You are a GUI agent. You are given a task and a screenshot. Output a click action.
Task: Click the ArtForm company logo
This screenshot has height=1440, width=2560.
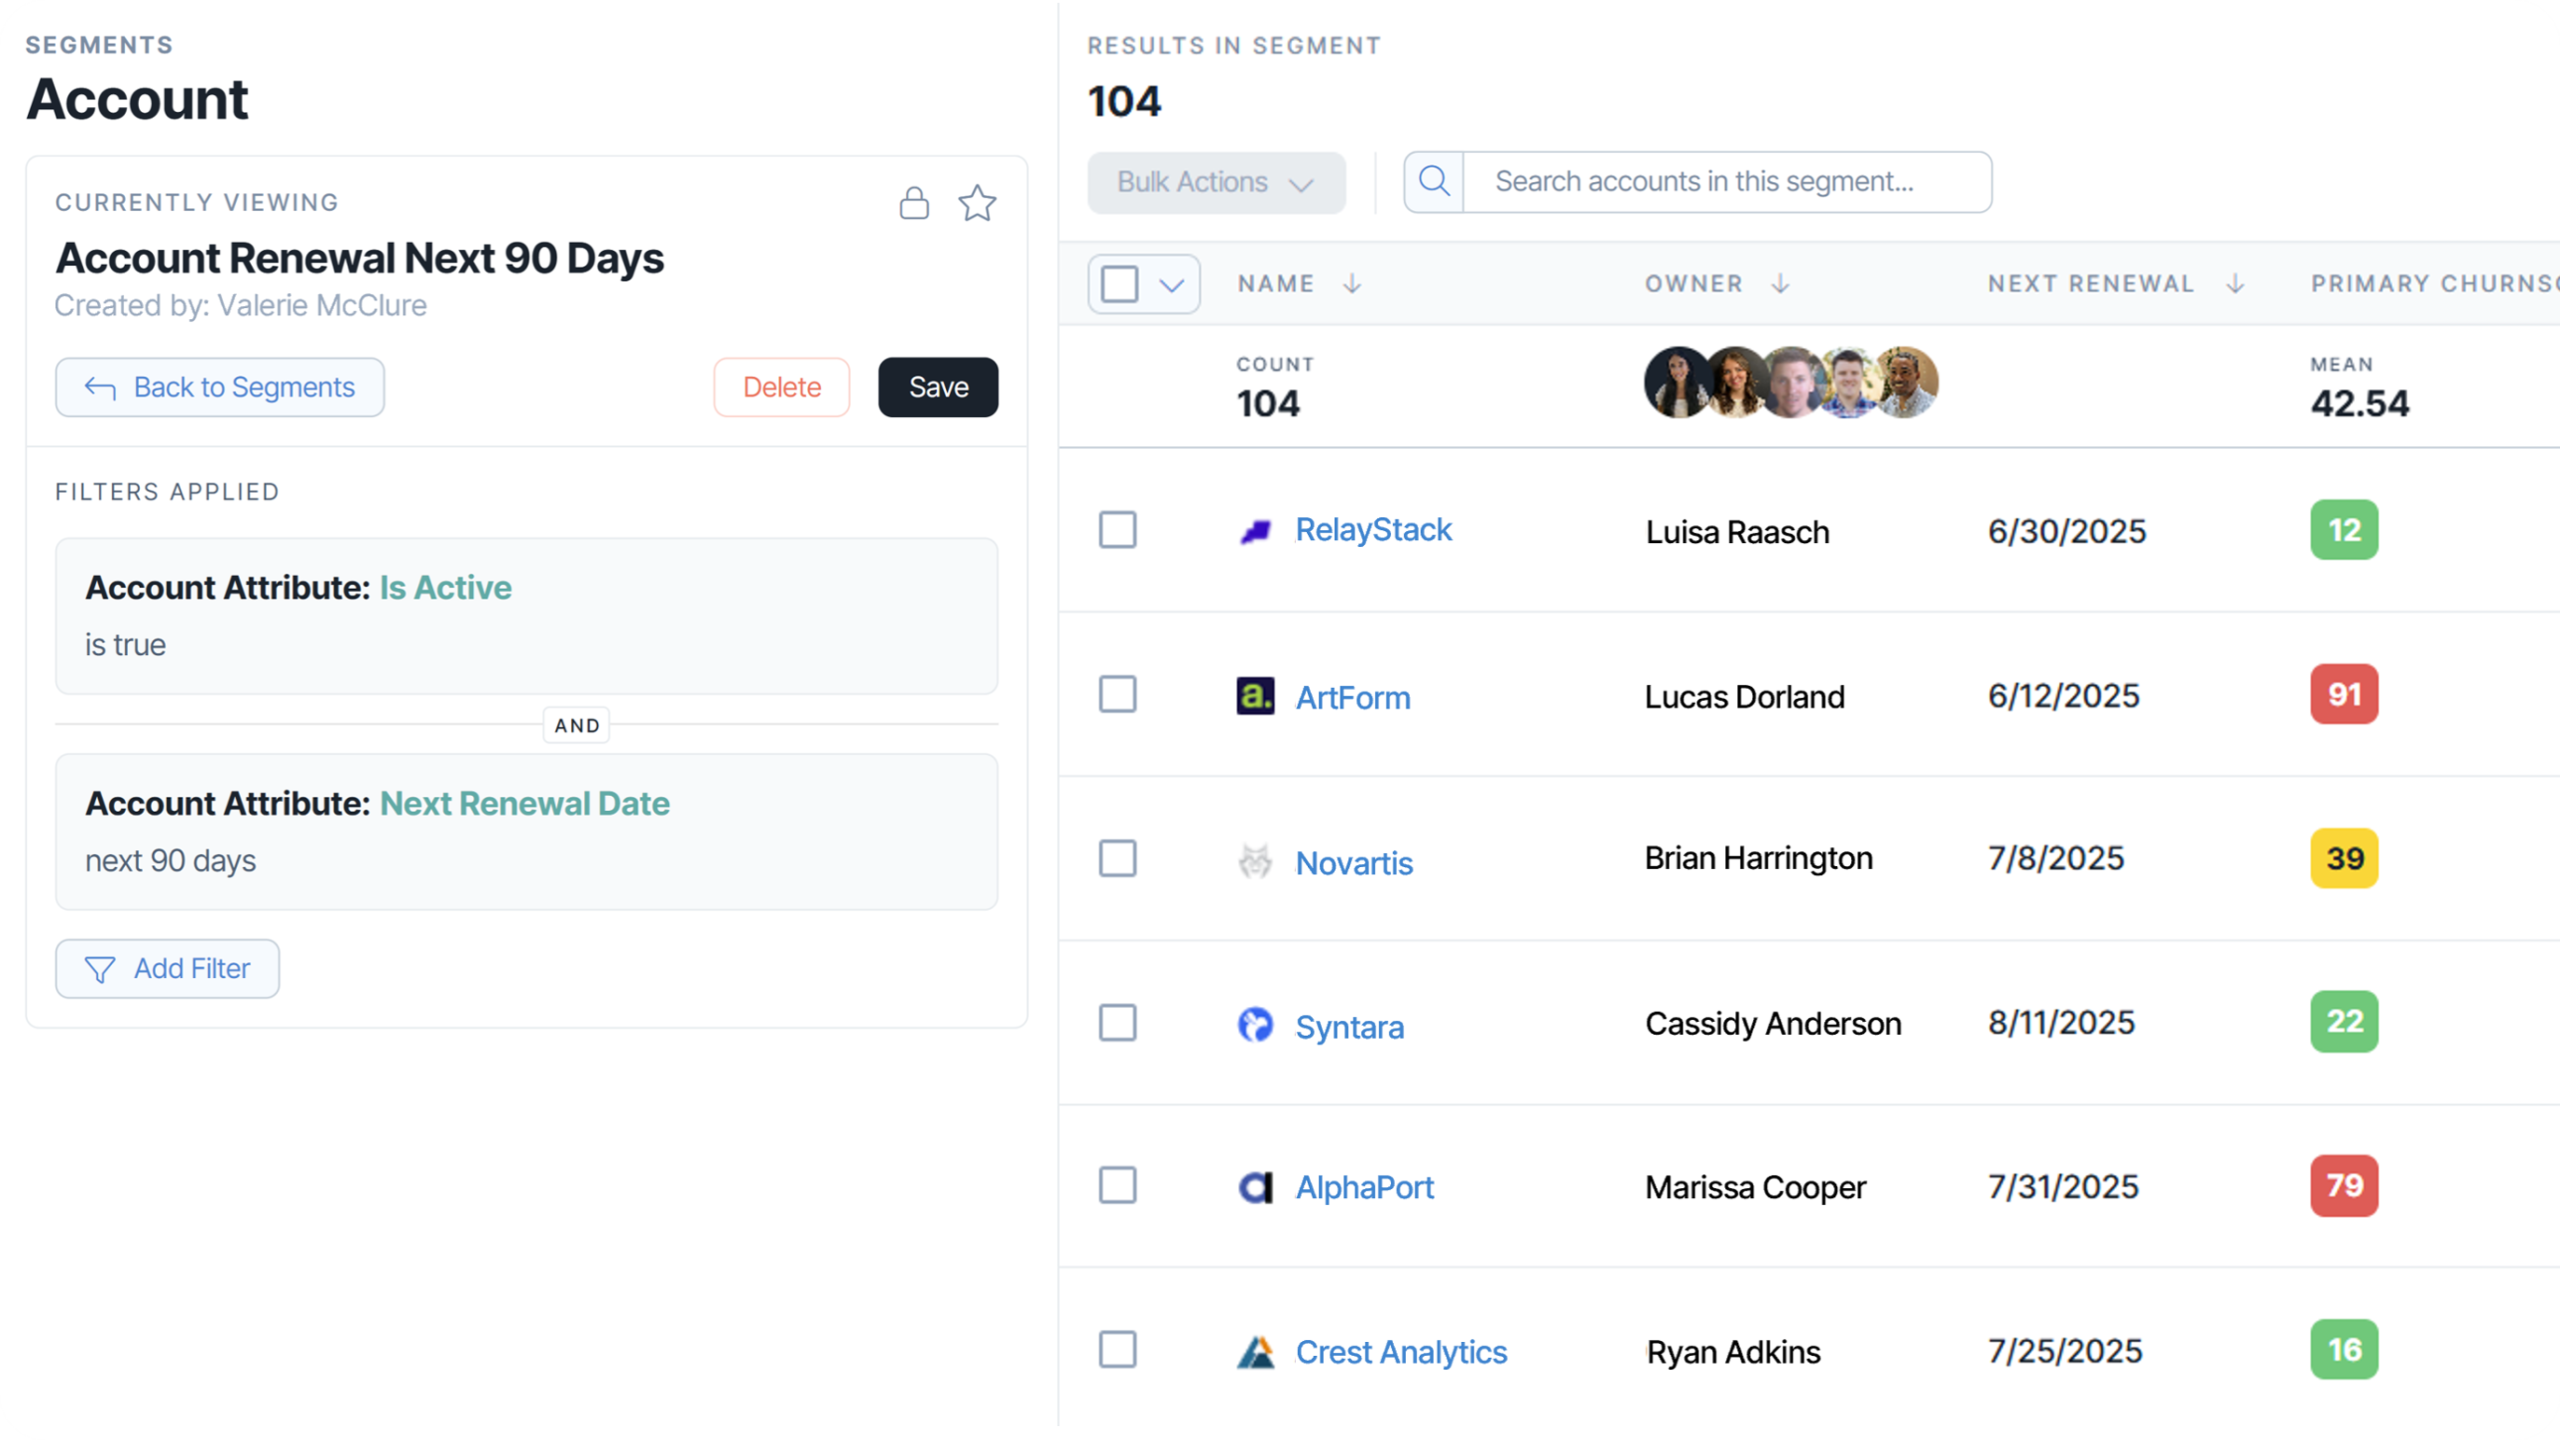(x=1257, y=695)
